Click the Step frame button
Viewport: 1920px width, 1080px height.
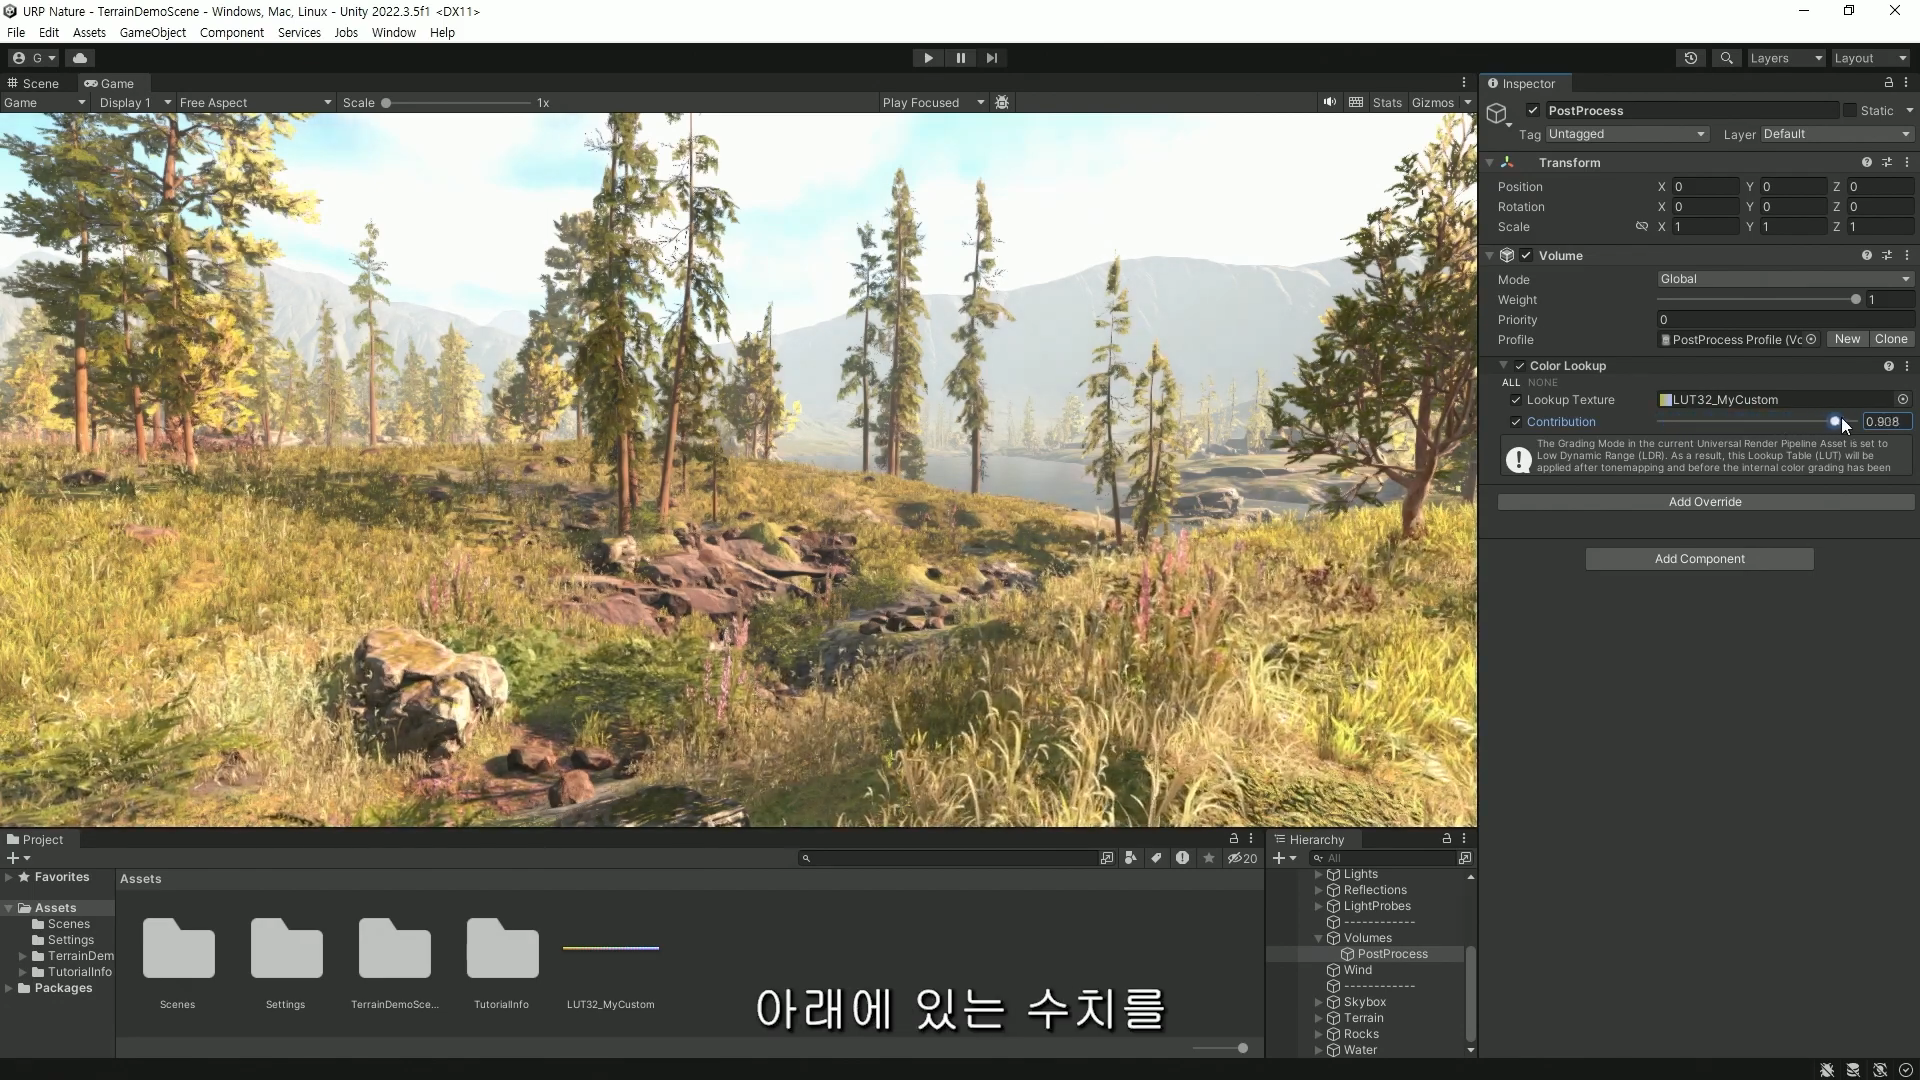pos(991,58)
